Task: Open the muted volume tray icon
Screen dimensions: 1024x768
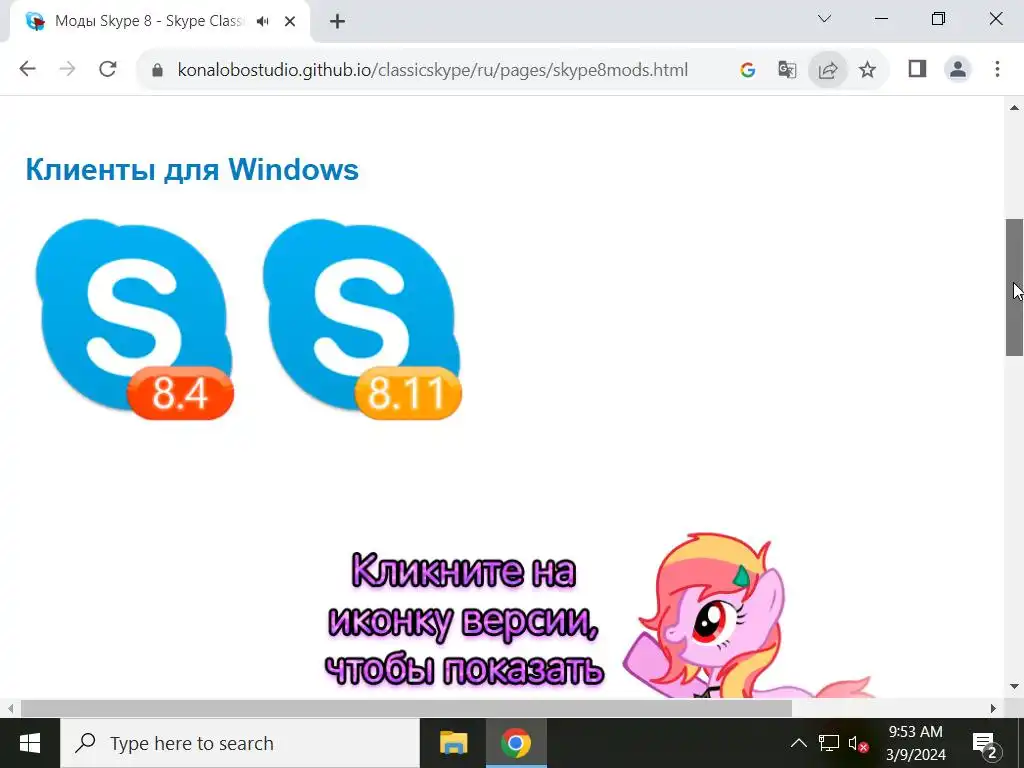Action: click(857, 743)
